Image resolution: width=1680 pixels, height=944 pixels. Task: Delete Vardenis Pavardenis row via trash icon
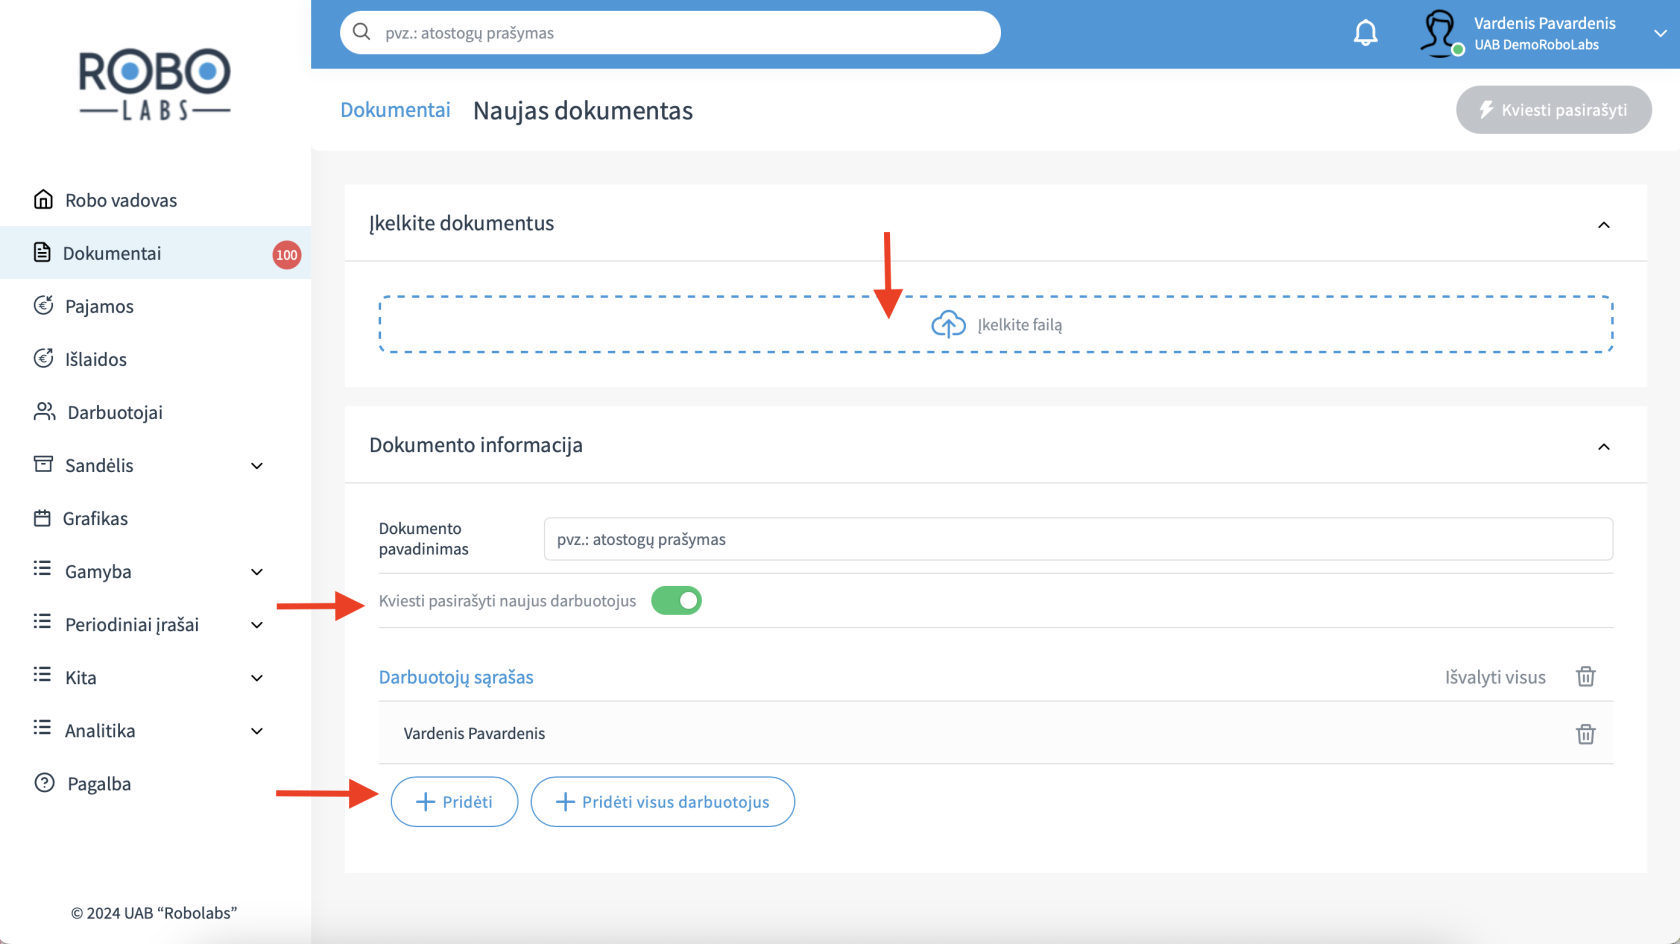coord(1586,734)
